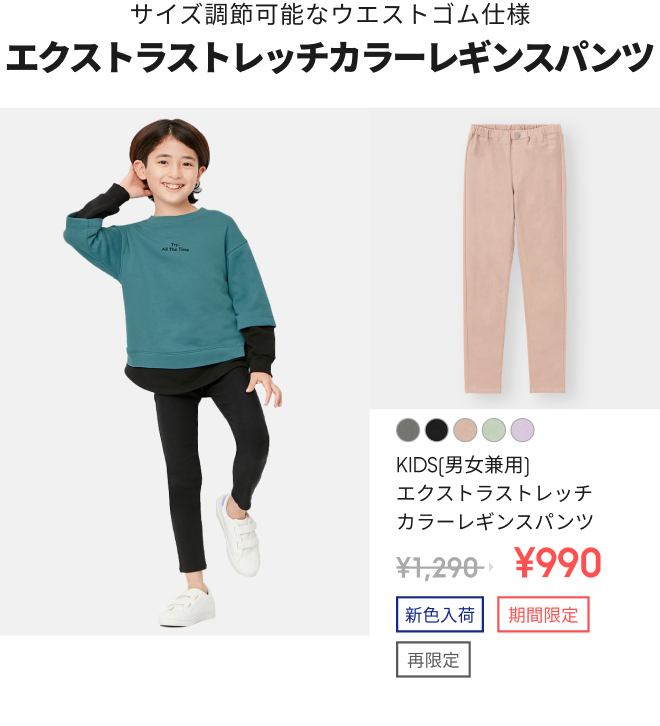Select the black color swatch
The image size is (660, 726).
(x=437, y=430)
